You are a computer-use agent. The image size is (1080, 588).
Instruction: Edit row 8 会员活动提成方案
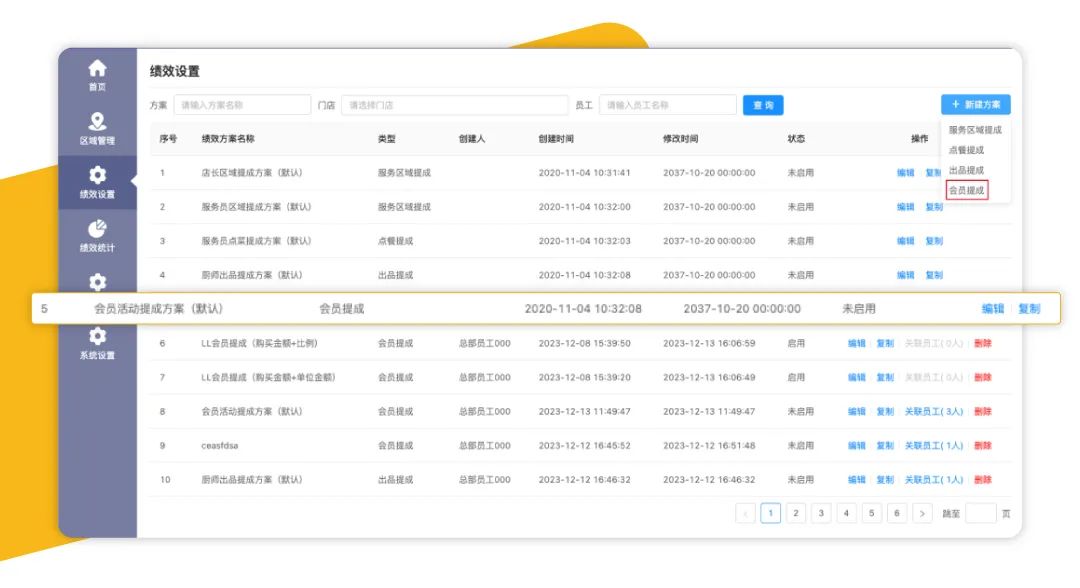(x=856, y=411)
